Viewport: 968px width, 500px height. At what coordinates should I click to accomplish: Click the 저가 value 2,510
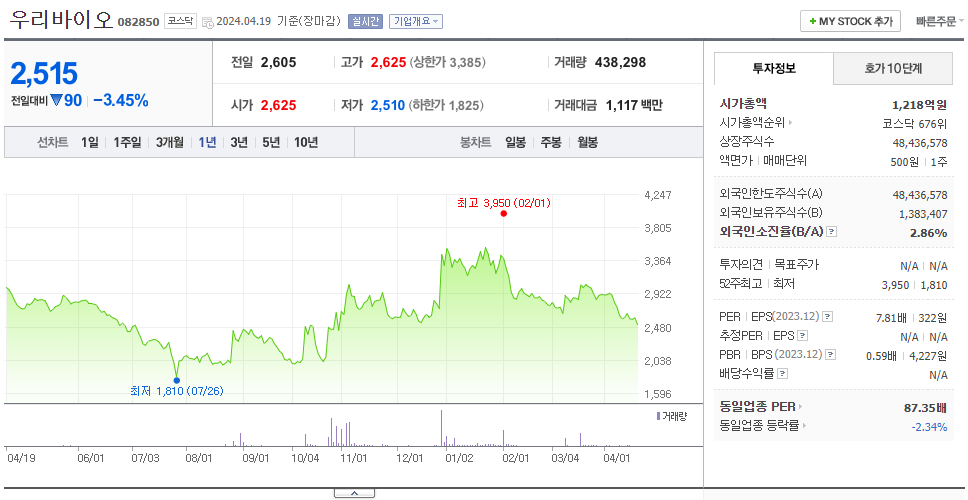pyautogui.click(x=388, y=106)
